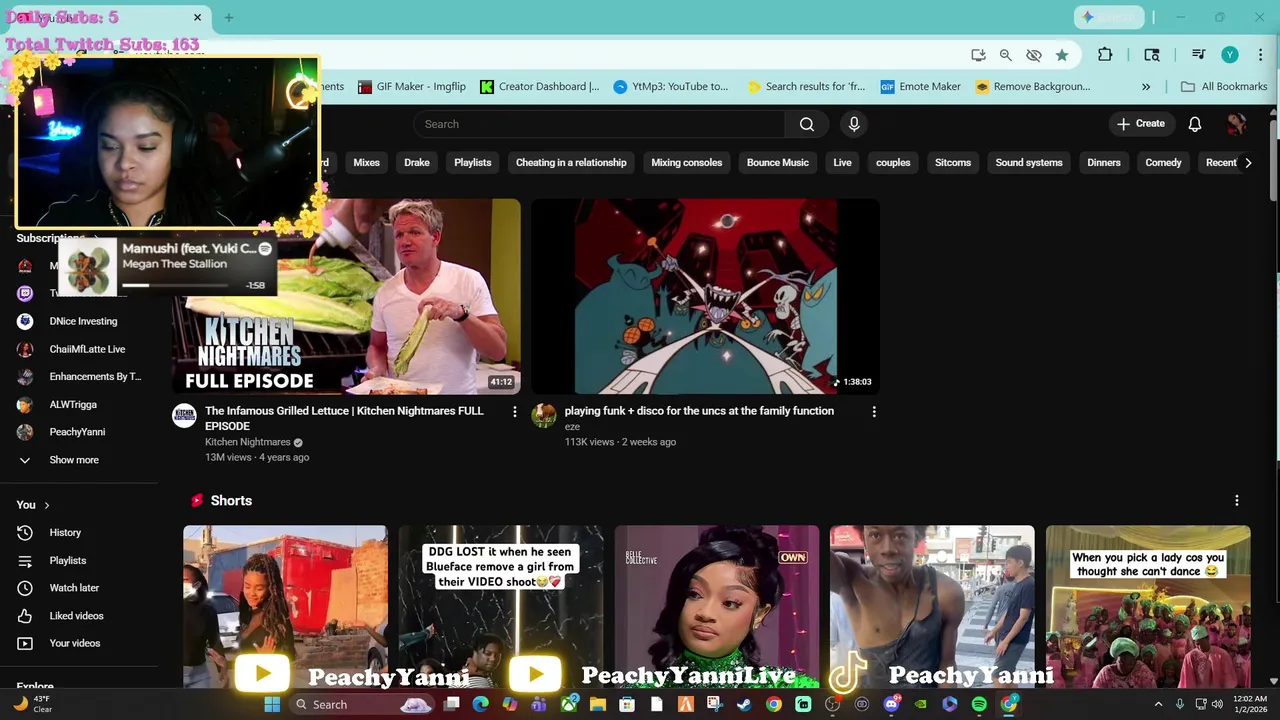Open GIF Maker - Imgflip bookmark
The image size is (1280, 720).
coord(411,87)
